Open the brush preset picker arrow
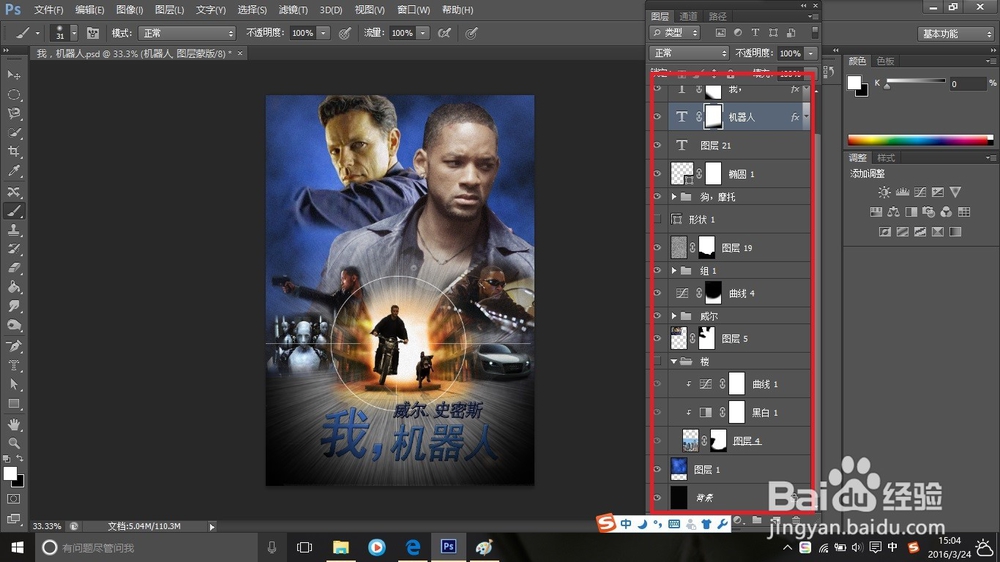The height and width of the screenshot is (562, 1000). pyautogui.click(x=74, y=33)
